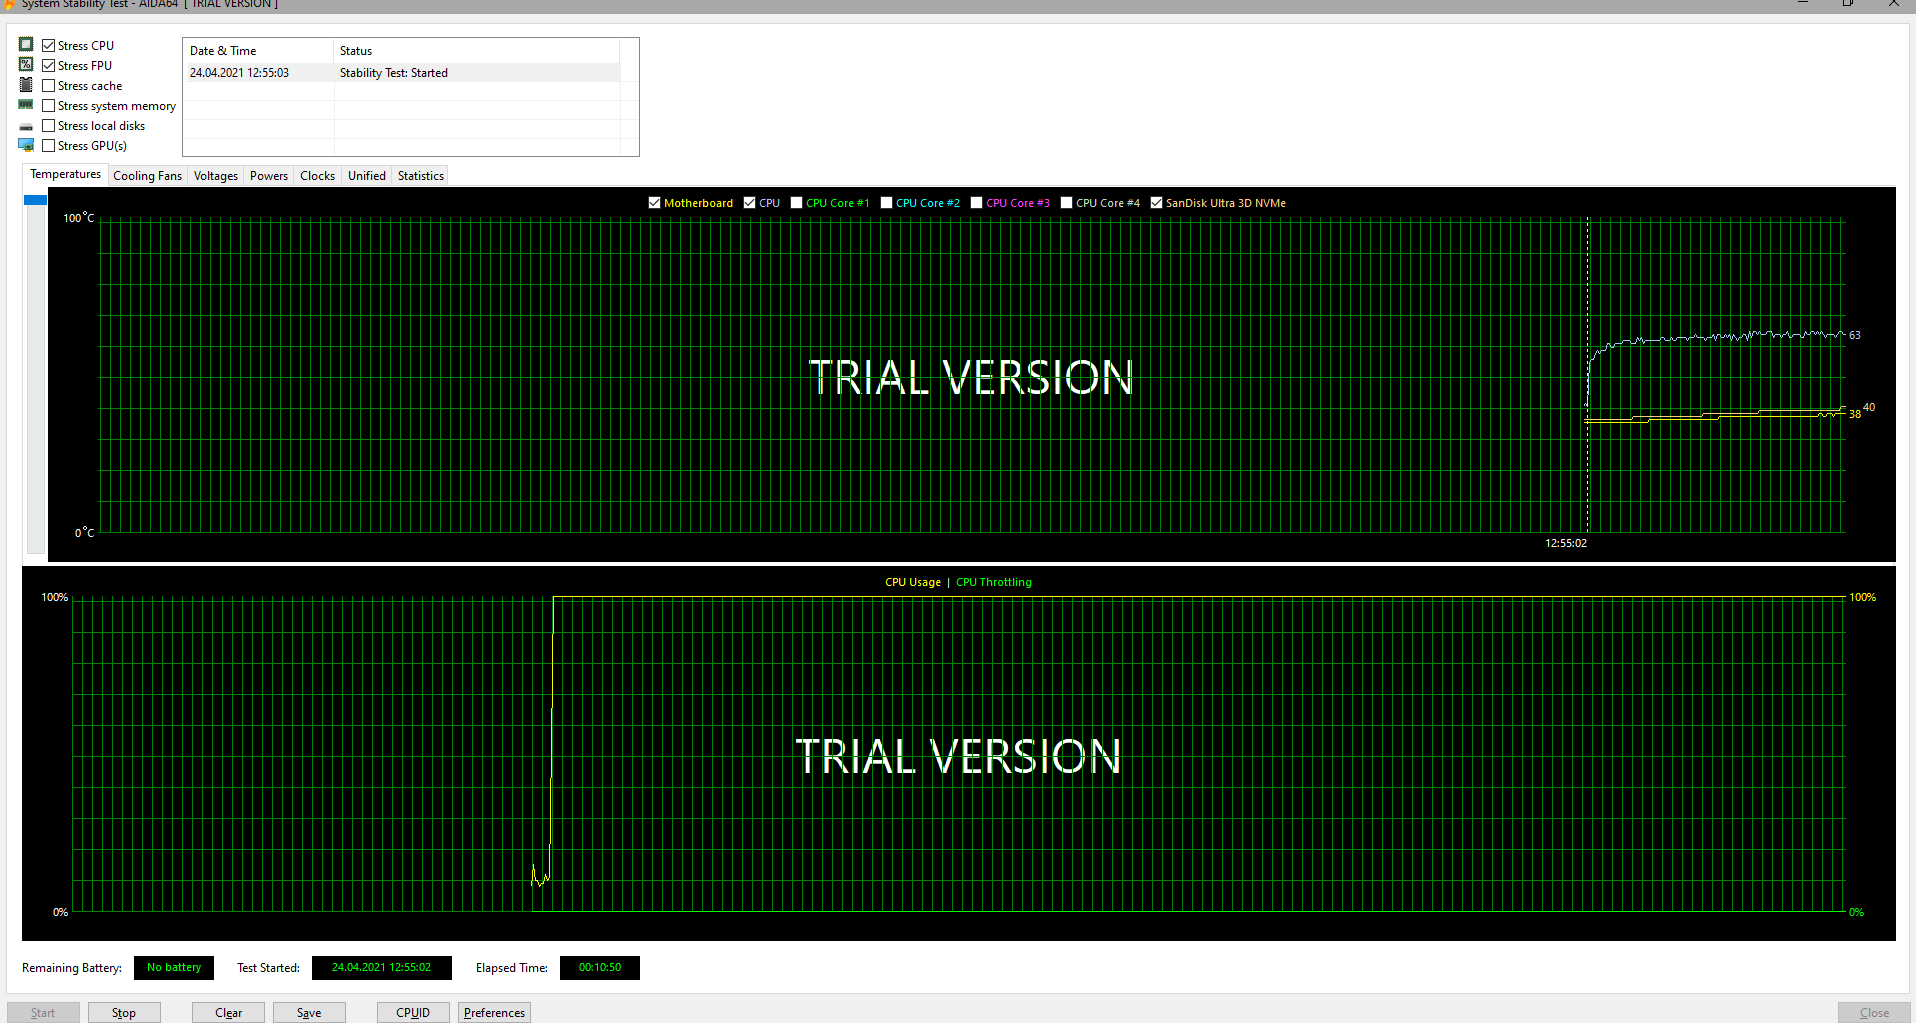Click the disk icon beside Stress local disks
The image size is (1916, 1023).
pos(26,127)
